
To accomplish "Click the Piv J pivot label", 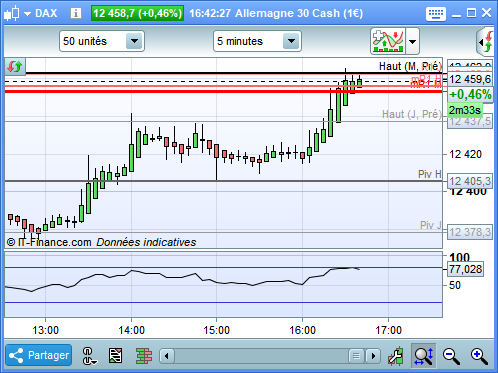I will click(x=431, y=225).
